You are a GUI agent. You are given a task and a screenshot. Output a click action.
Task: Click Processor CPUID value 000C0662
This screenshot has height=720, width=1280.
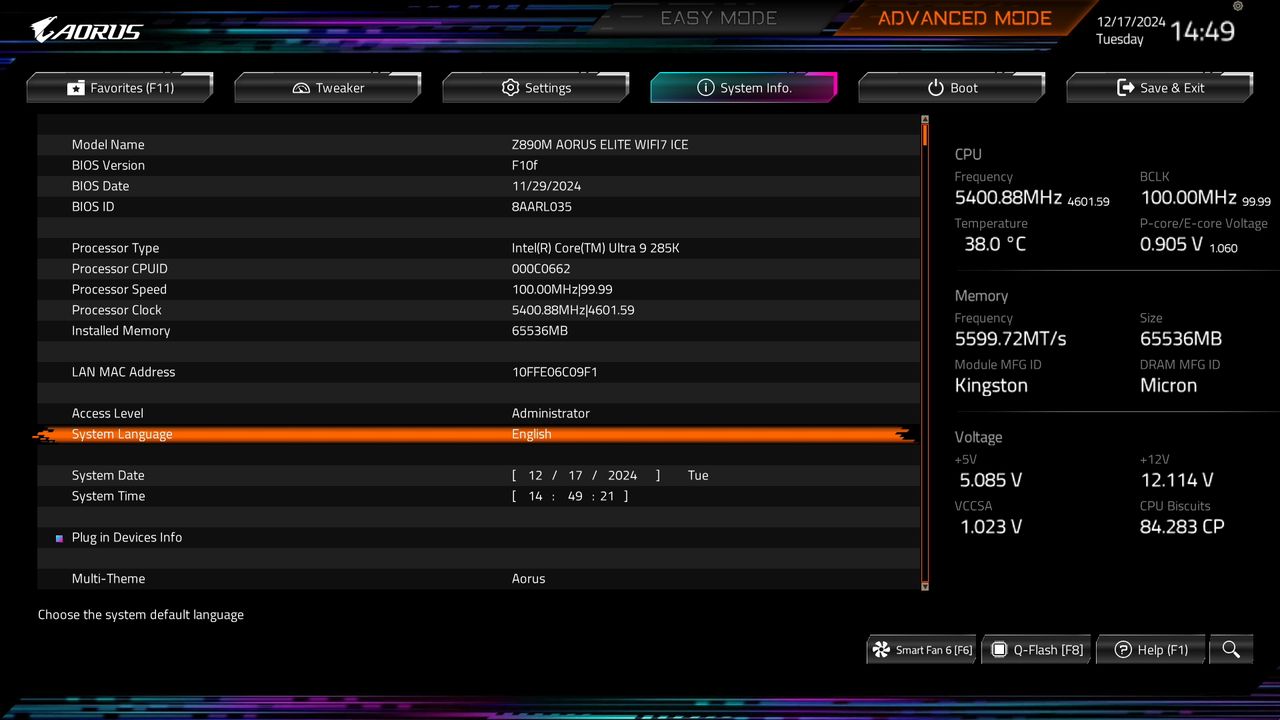coord(541,269)
